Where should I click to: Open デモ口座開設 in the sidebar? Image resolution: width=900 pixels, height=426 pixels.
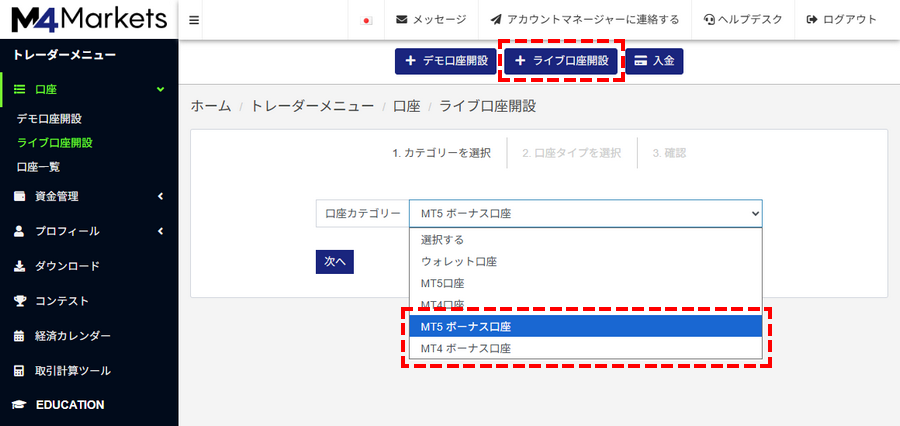49,119
